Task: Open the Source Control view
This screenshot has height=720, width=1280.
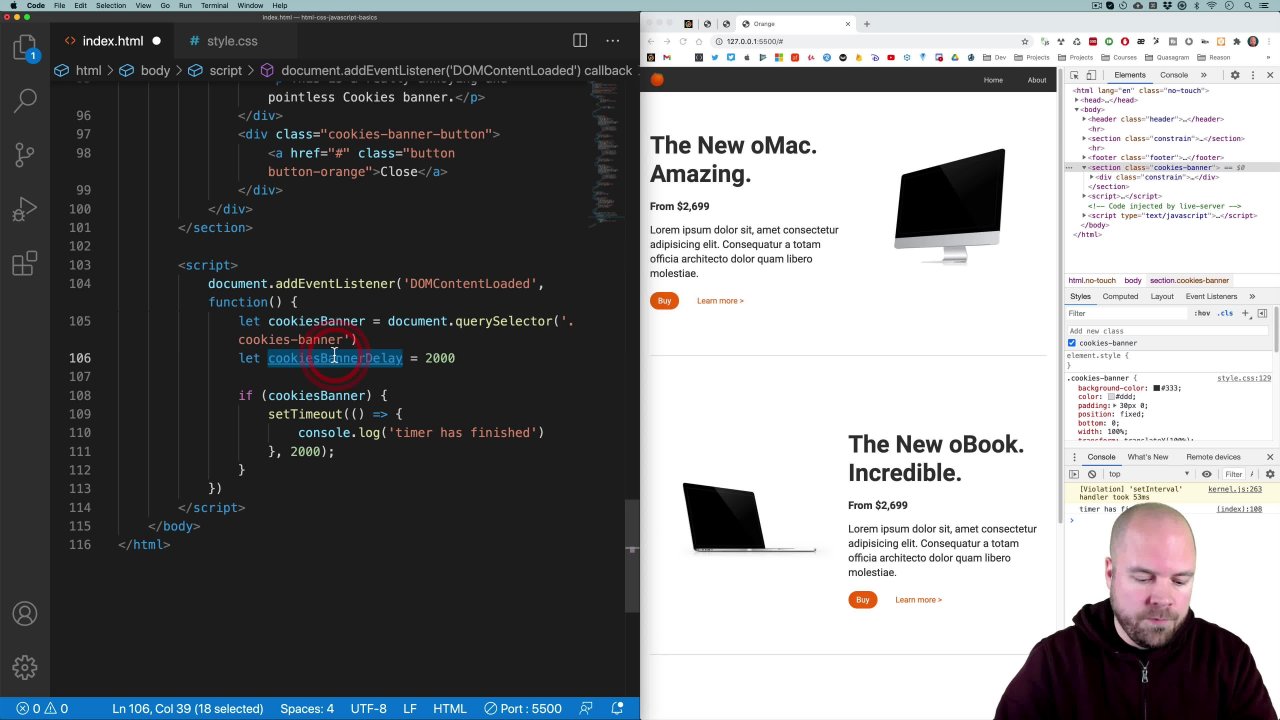Action: point(26,155)
